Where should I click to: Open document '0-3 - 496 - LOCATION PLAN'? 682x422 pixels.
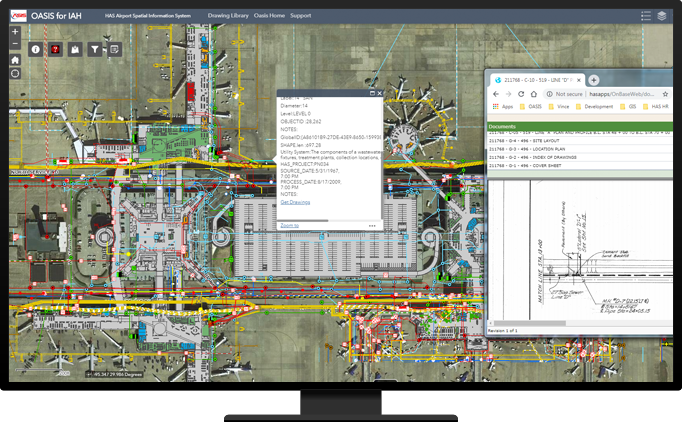[579, 149]
